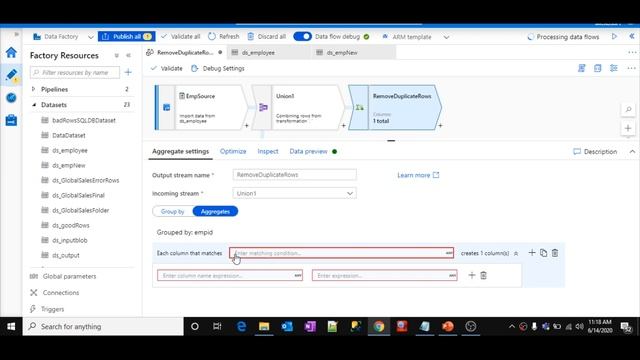Open File Explorer from the taskbar
Screen dimensions: 640x360
264,326
